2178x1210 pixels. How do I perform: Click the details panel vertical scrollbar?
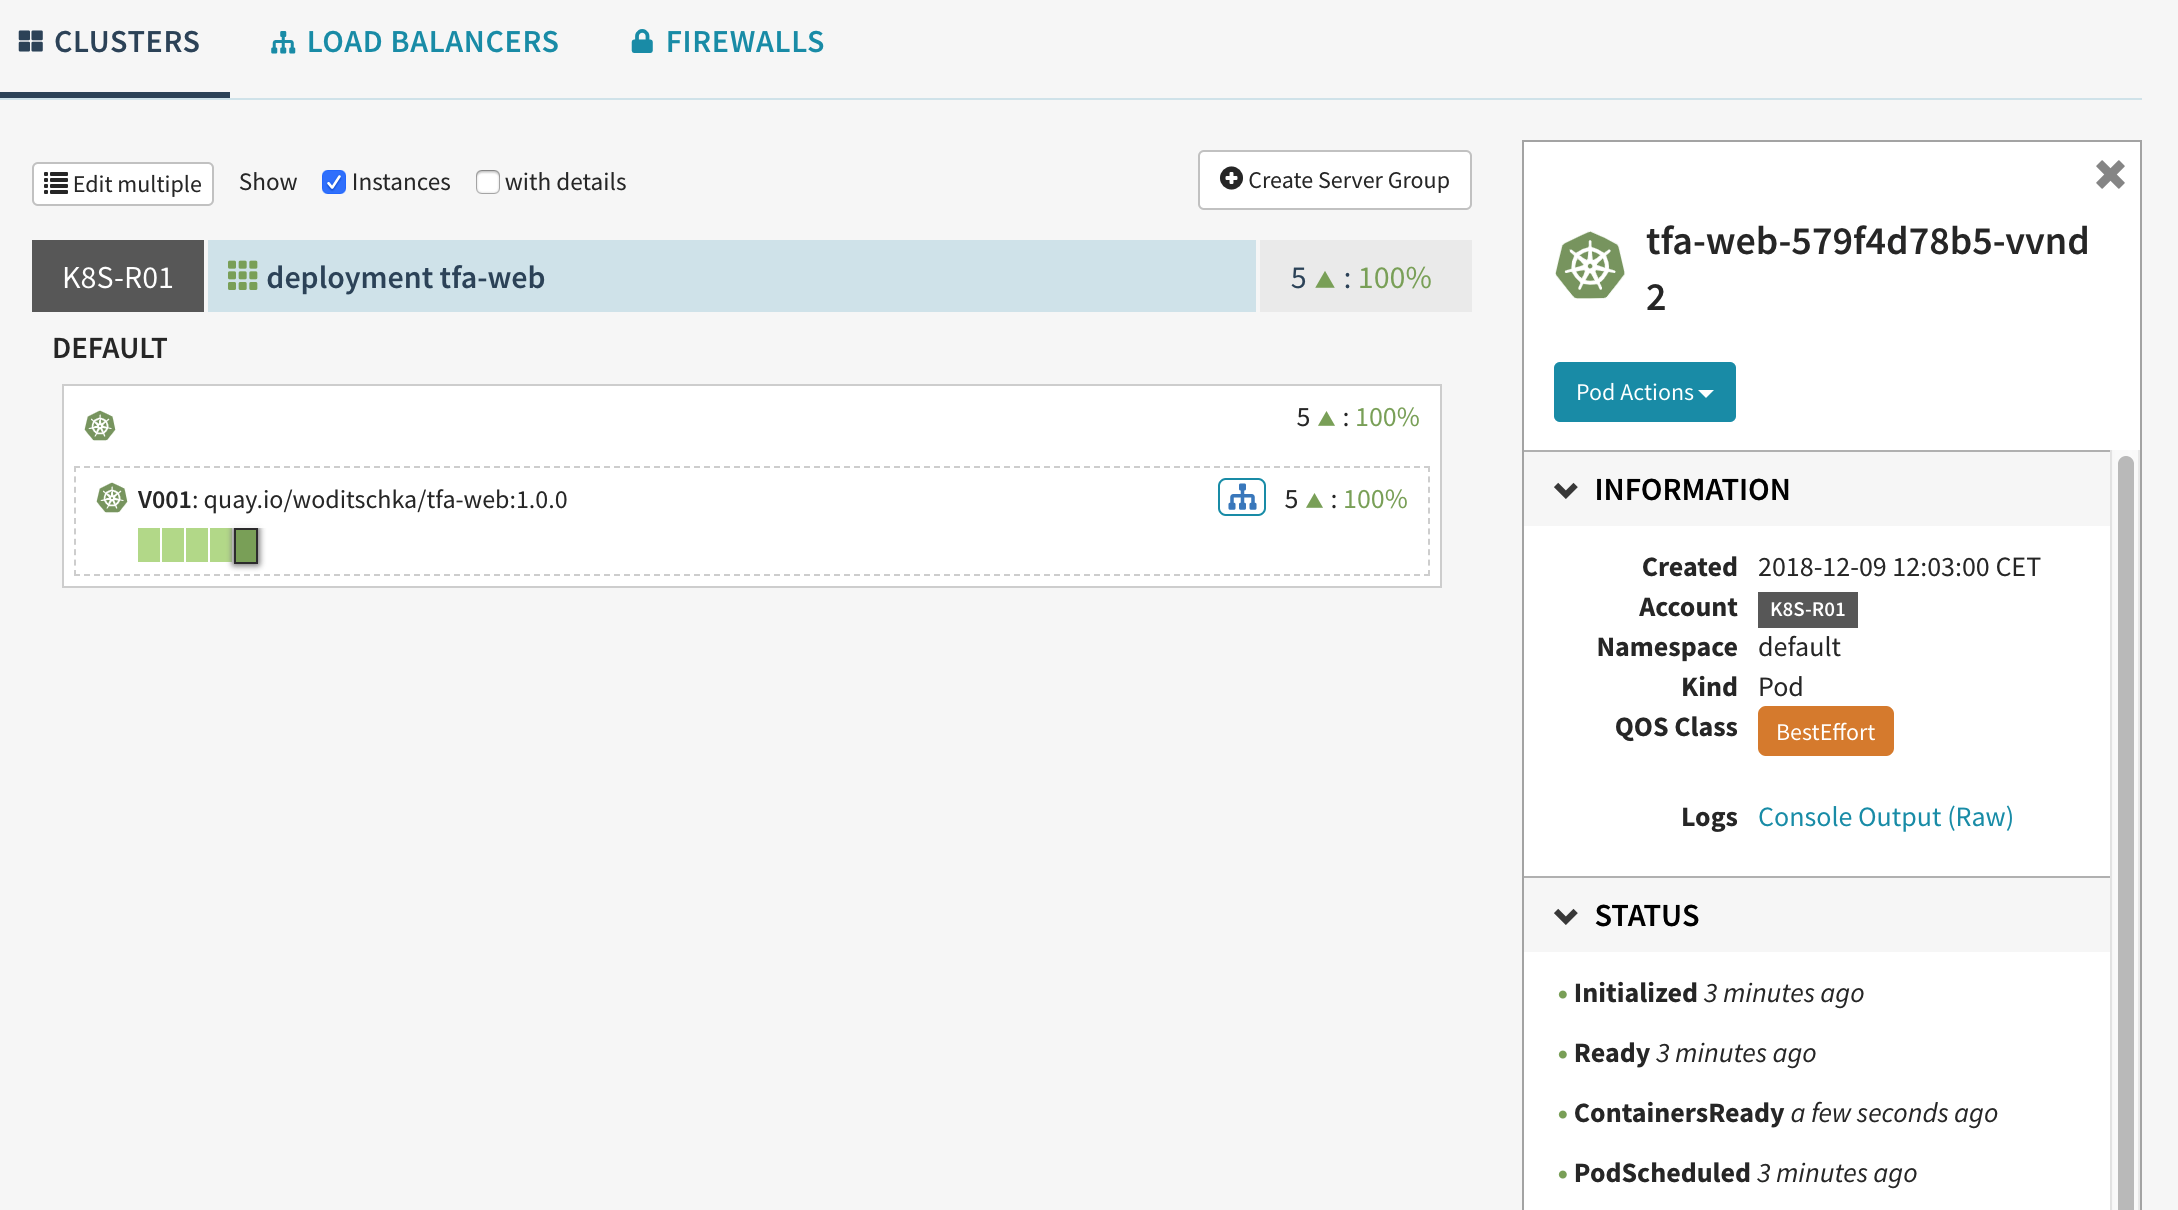[2125, 800]
